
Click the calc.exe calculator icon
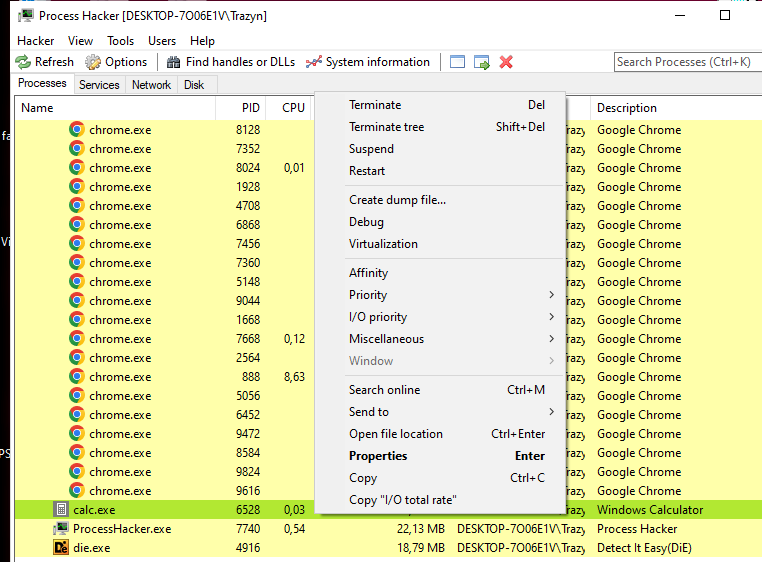point(60,510)
